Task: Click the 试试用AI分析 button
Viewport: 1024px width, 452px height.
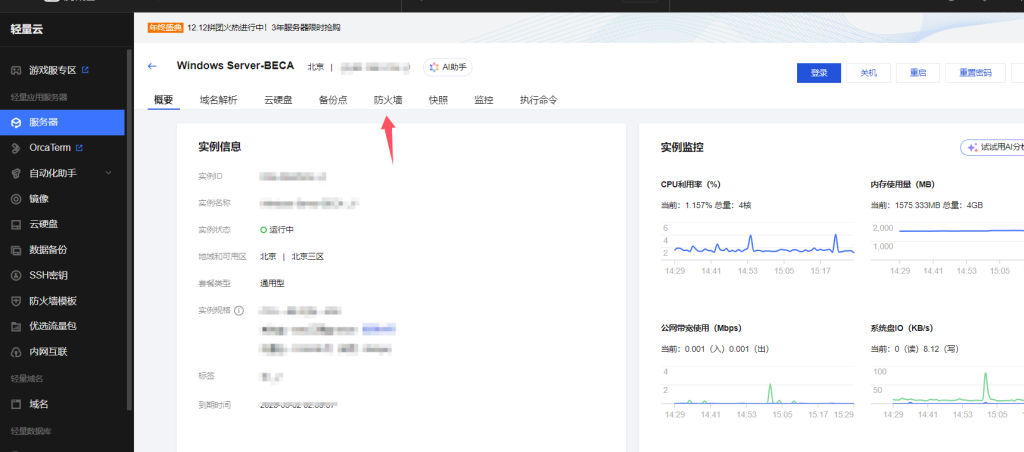Action: [x=992, y=148]
